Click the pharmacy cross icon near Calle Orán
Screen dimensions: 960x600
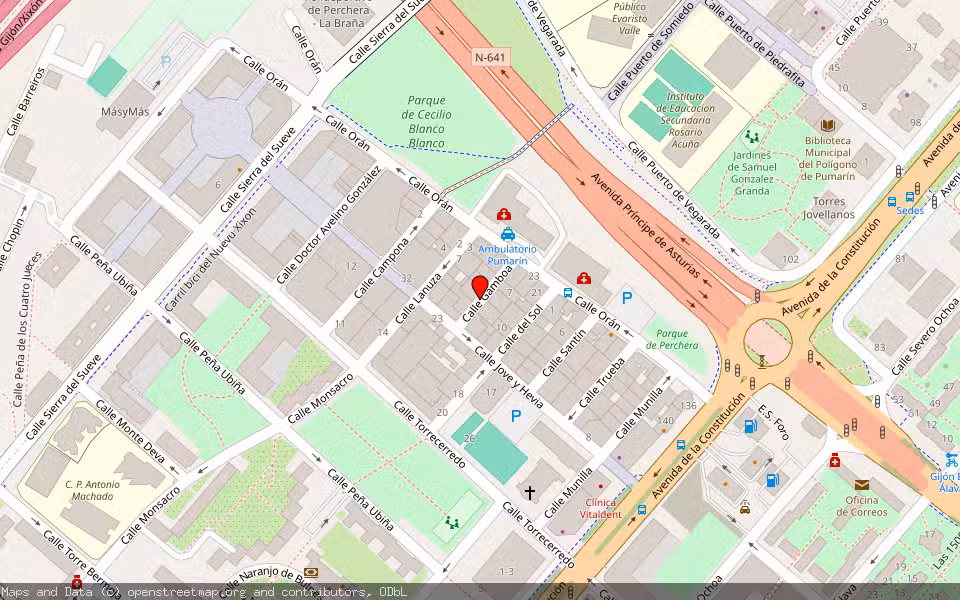pyautogui.click(x=583, y=279)
